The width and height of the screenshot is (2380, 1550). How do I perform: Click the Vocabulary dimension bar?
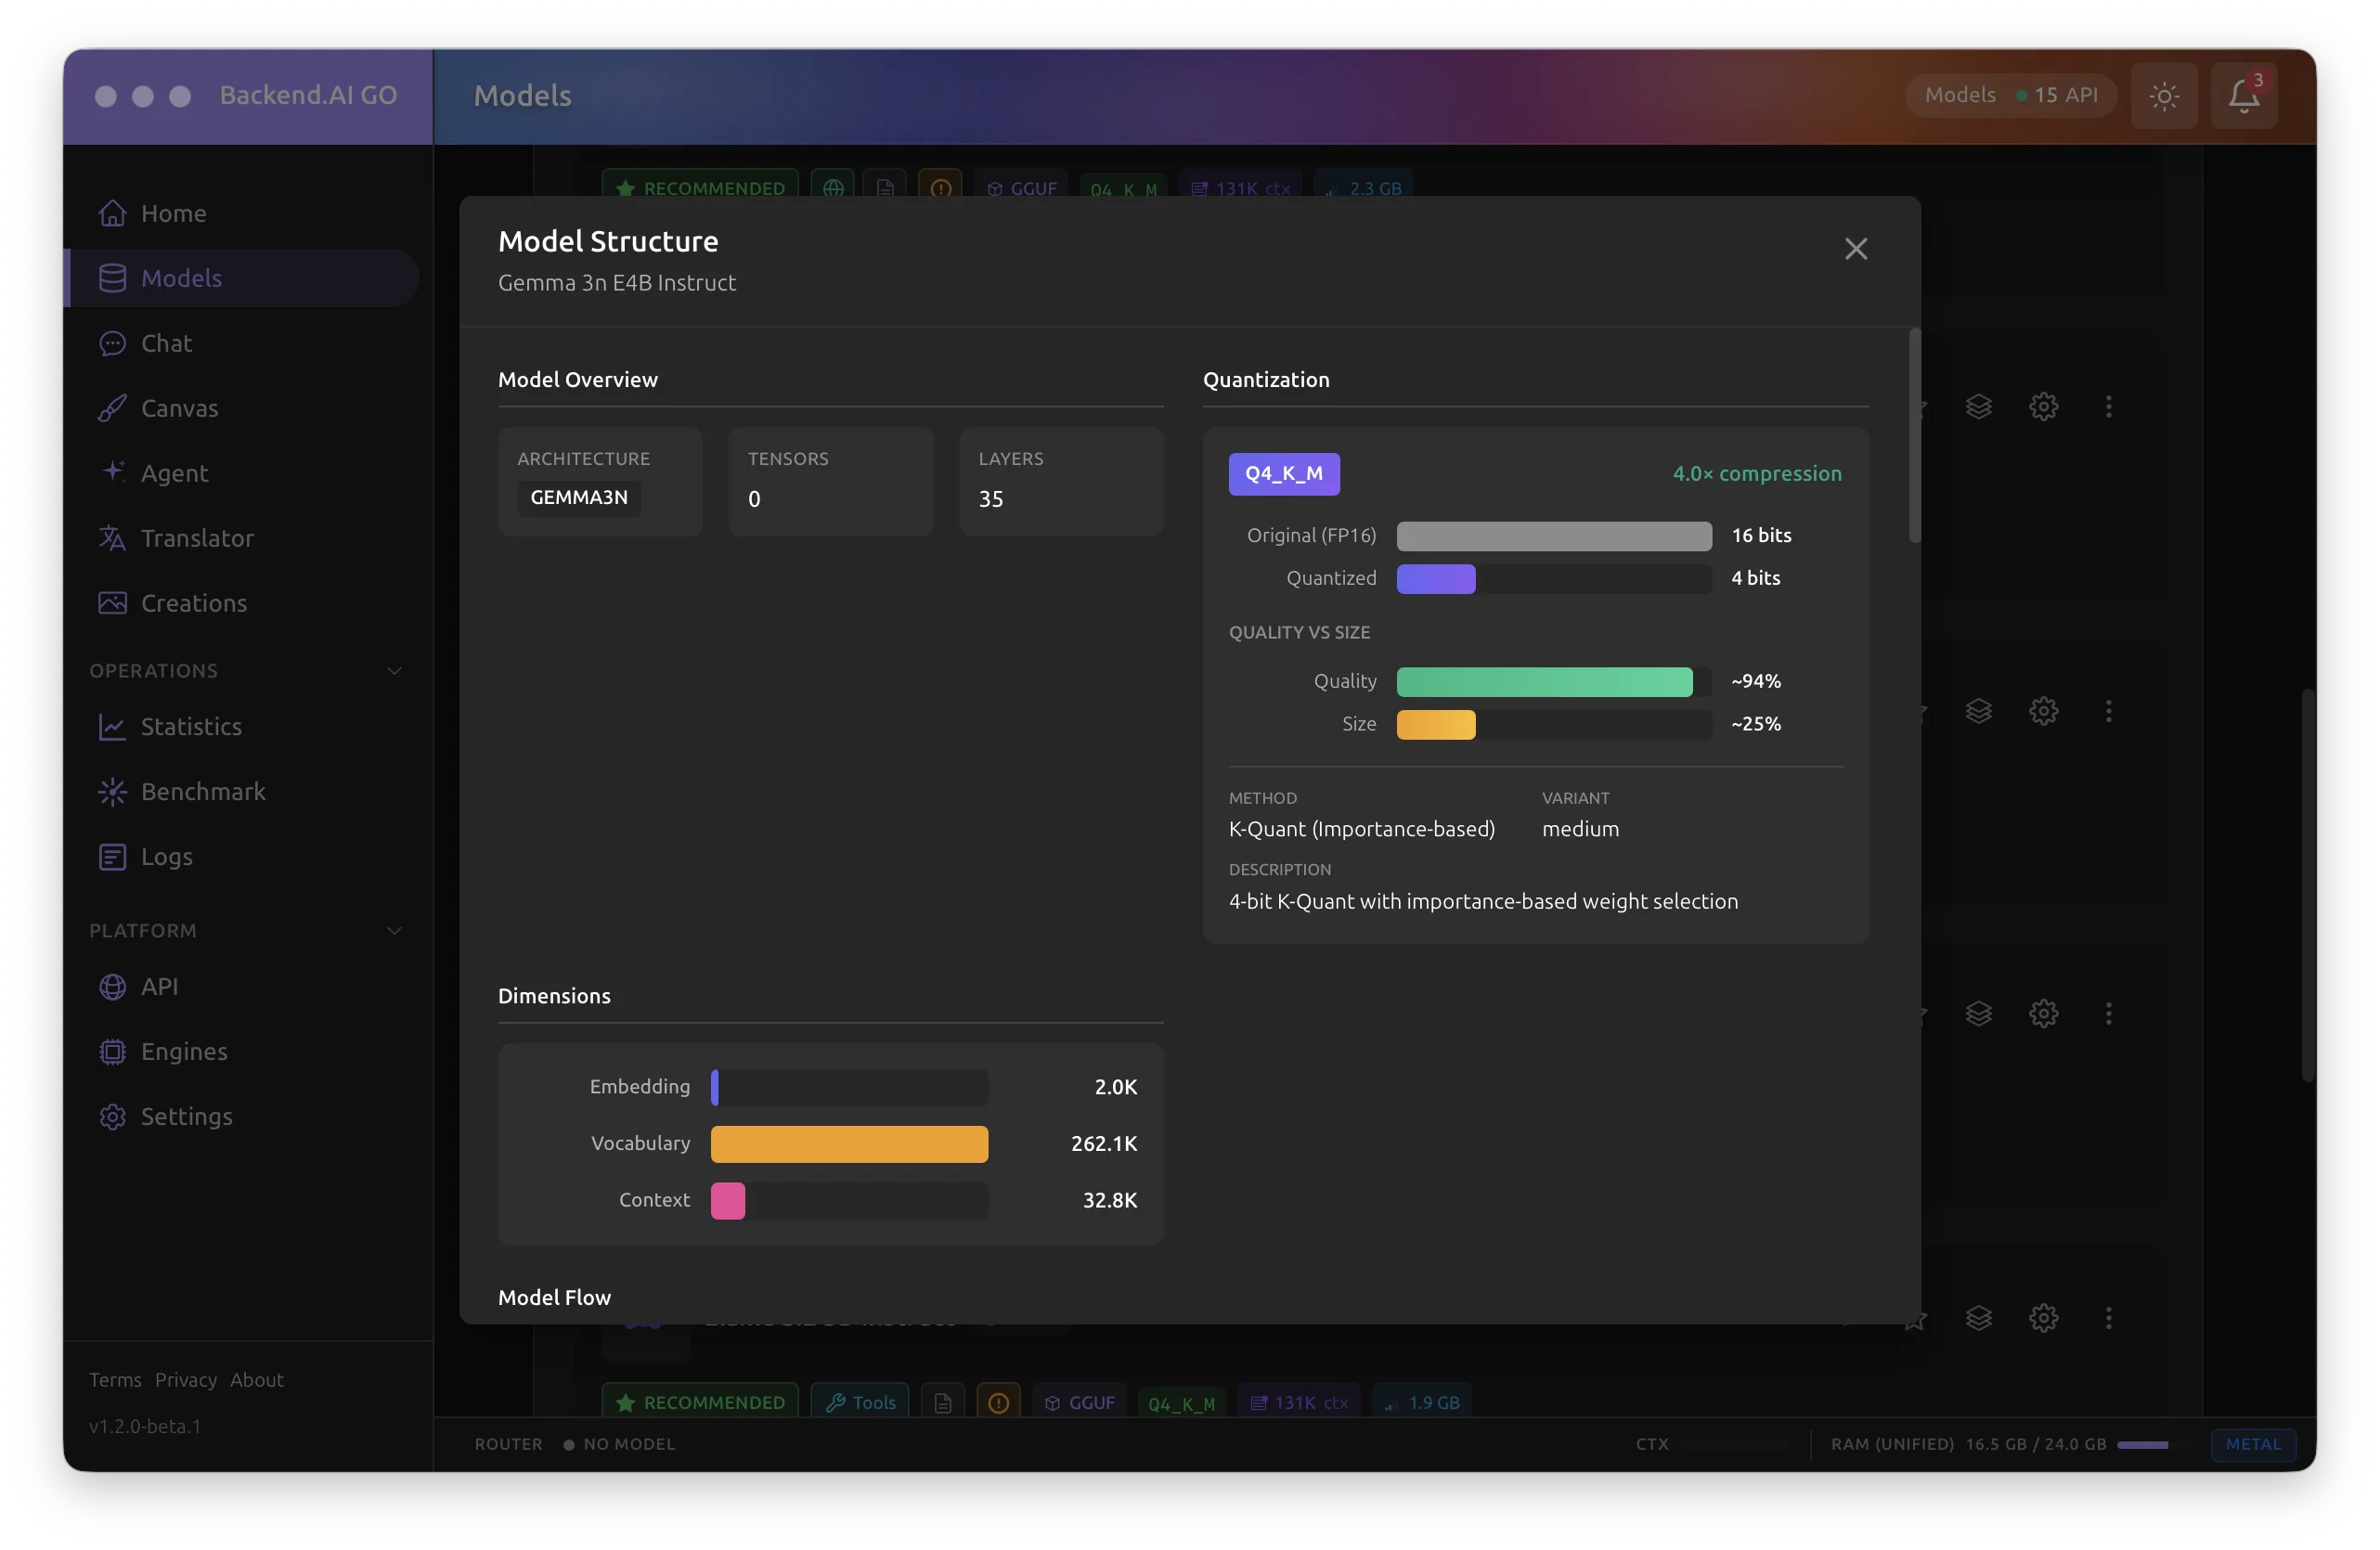point(848,1144)
